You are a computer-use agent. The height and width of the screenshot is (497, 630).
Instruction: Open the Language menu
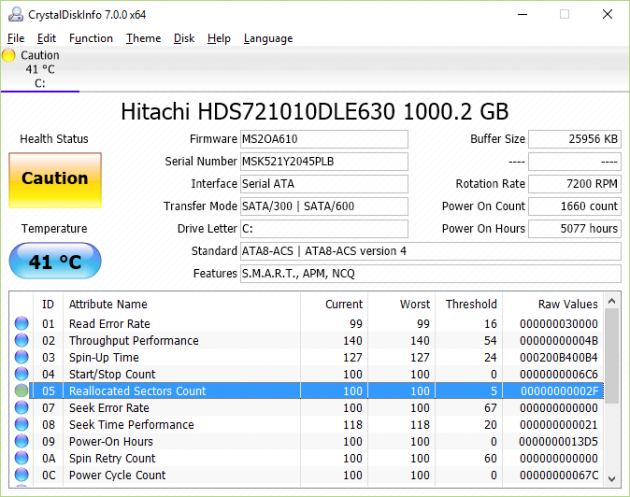[x=268, y=38]
